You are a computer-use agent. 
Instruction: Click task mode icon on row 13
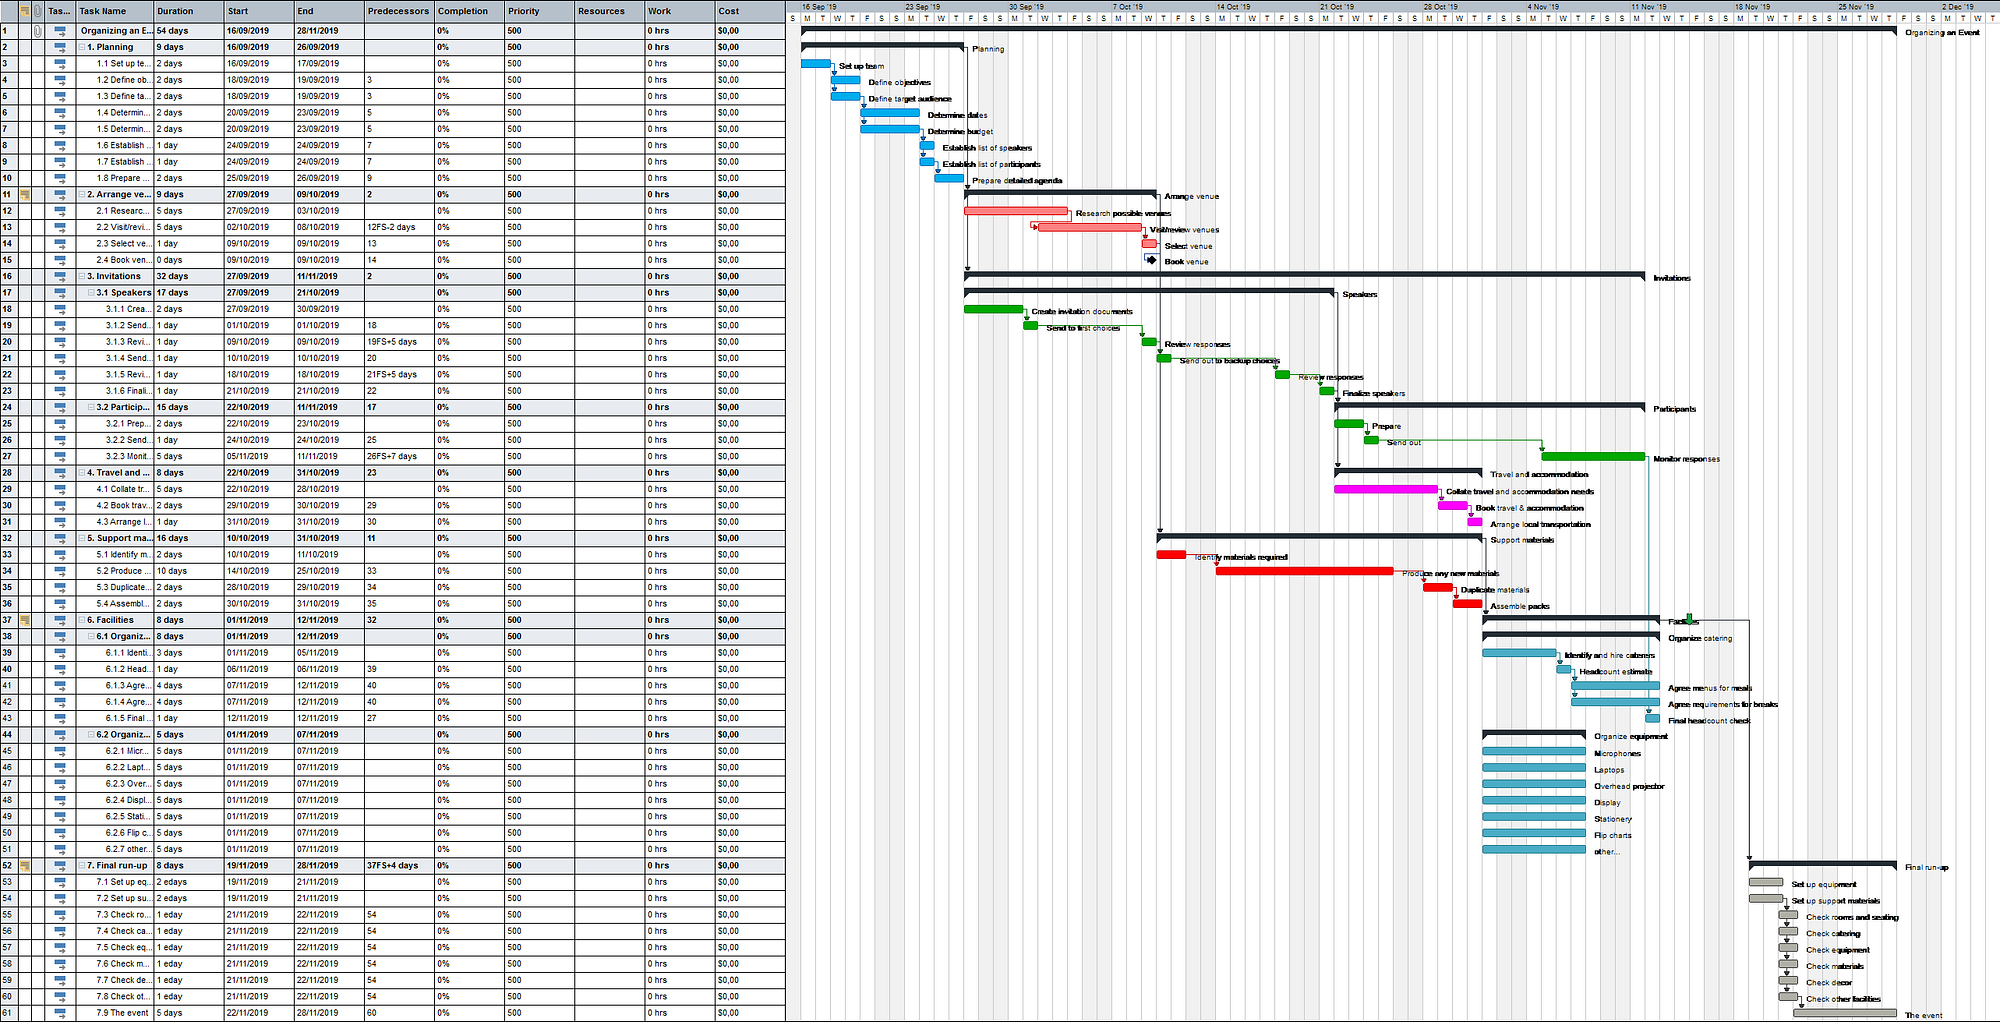(60, 227)
